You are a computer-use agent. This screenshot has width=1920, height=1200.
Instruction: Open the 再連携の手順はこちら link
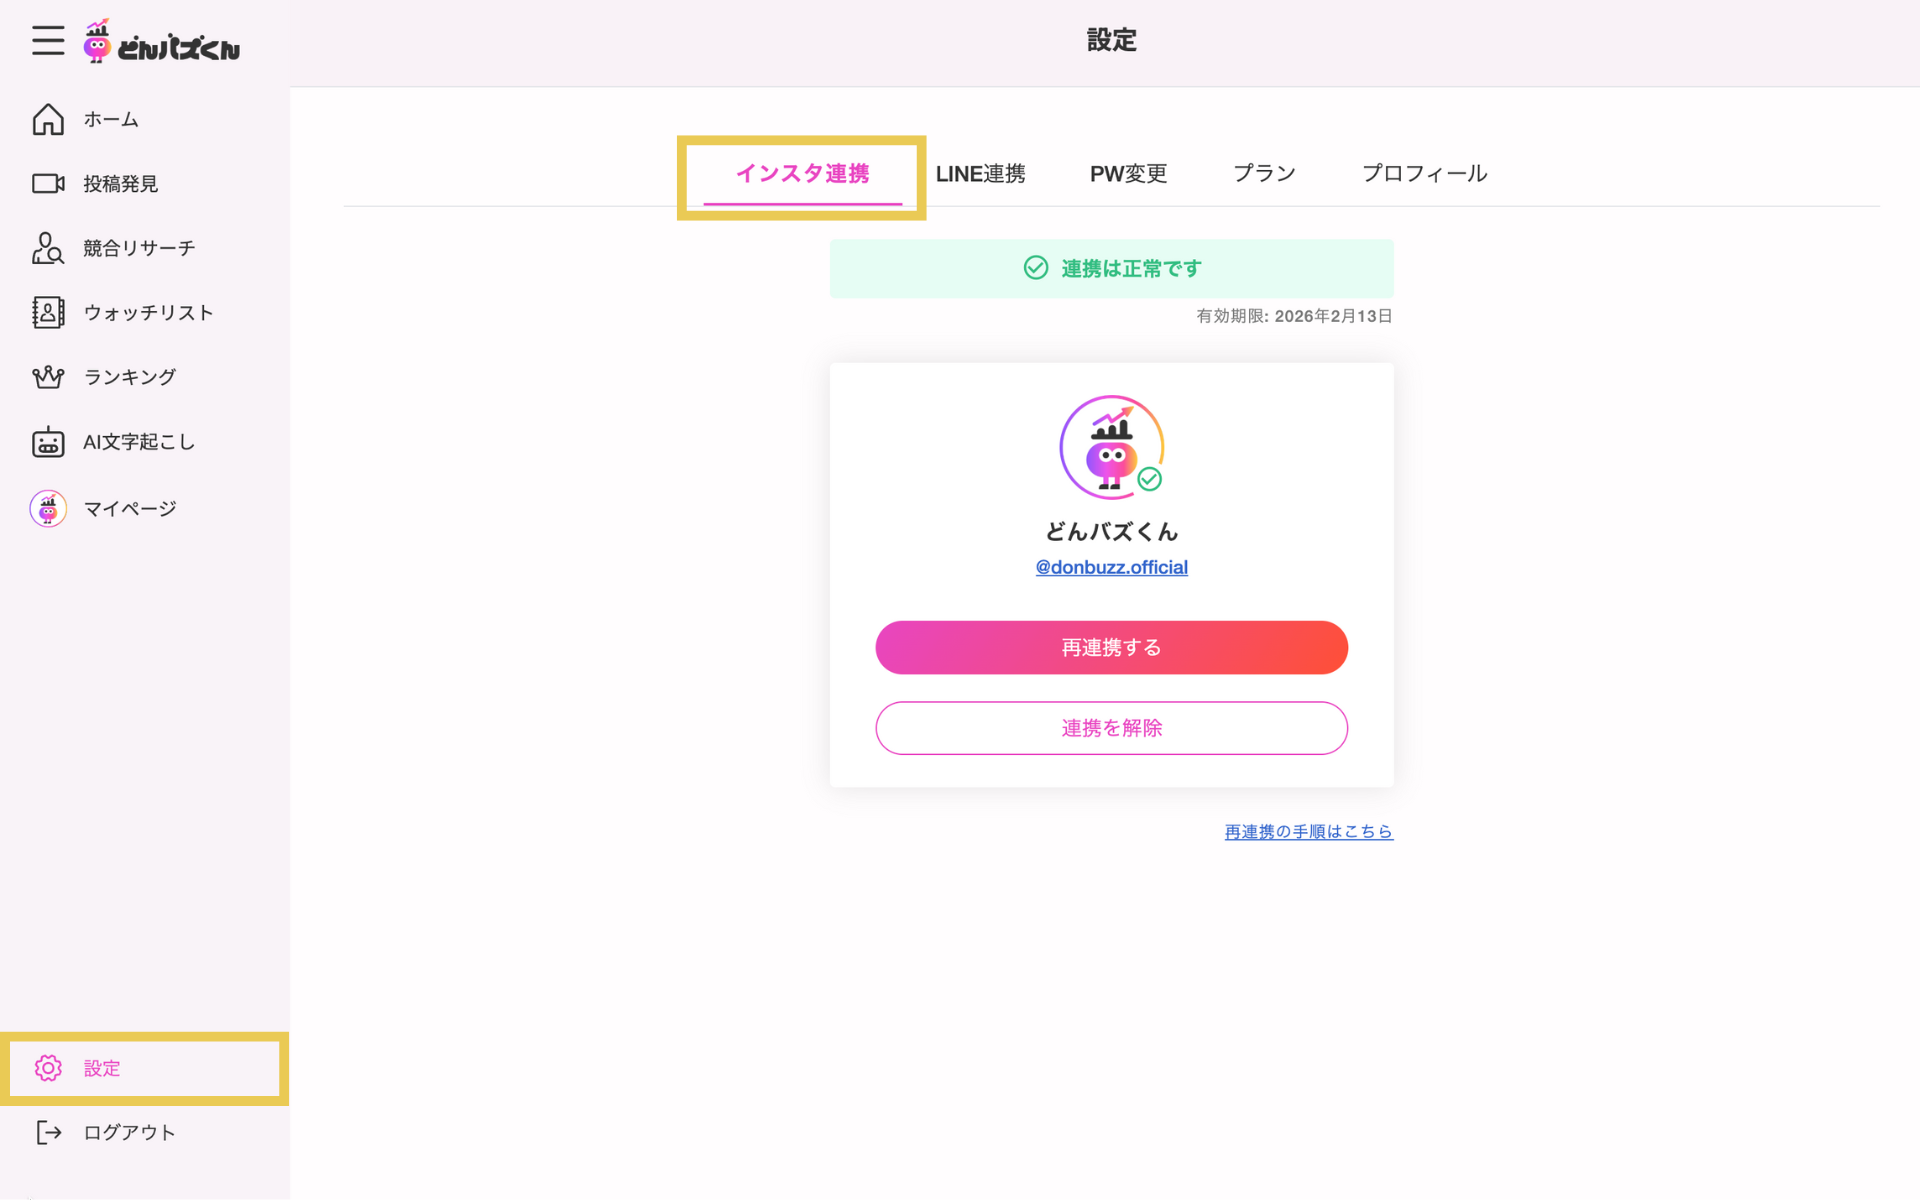pos(1308,832)
